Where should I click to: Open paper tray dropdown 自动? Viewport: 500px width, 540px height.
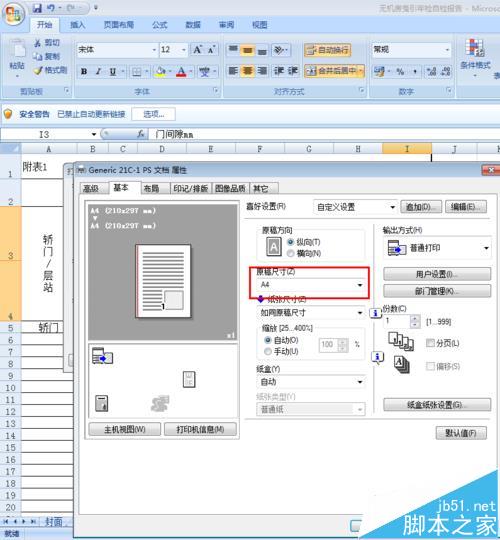point(311,382)
